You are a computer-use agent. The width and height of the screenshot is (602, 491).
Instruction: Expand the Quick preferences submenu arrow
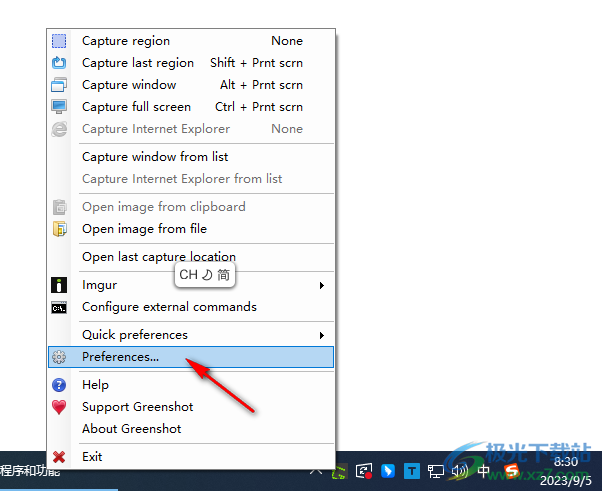click(322, 336)
